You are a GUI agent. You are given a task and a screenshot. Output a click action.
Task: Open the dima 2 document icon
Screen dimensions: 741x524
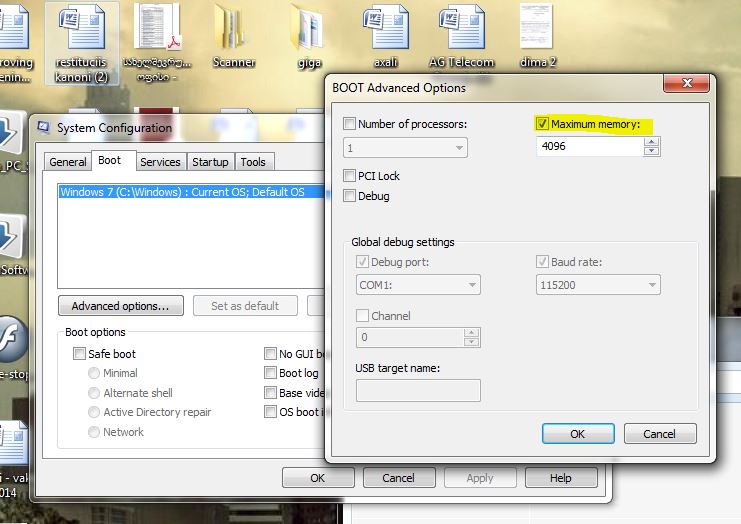click(x=537, y=37)
